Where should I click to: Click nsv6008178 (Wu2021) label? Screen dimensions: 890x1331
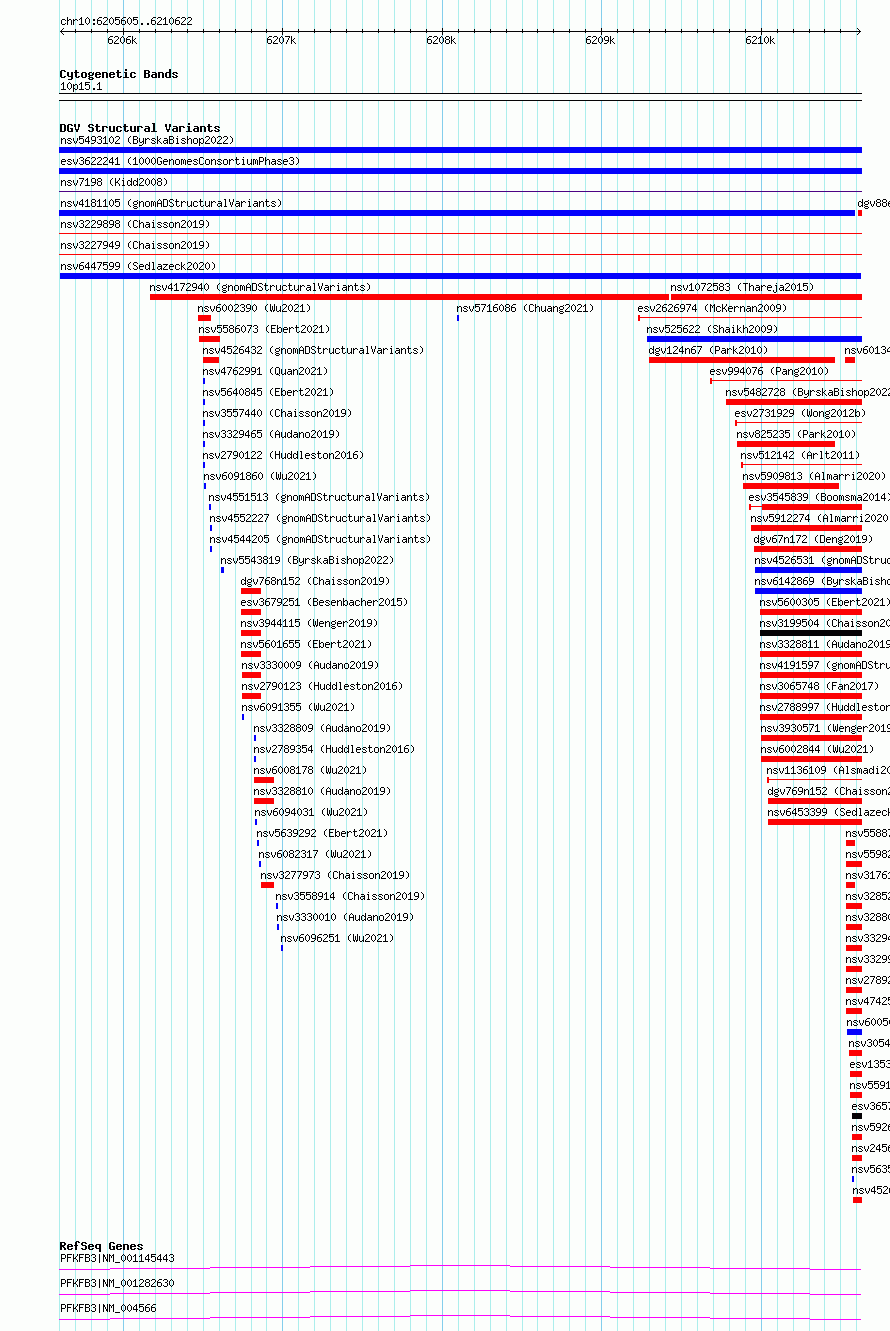pos(310,771)
